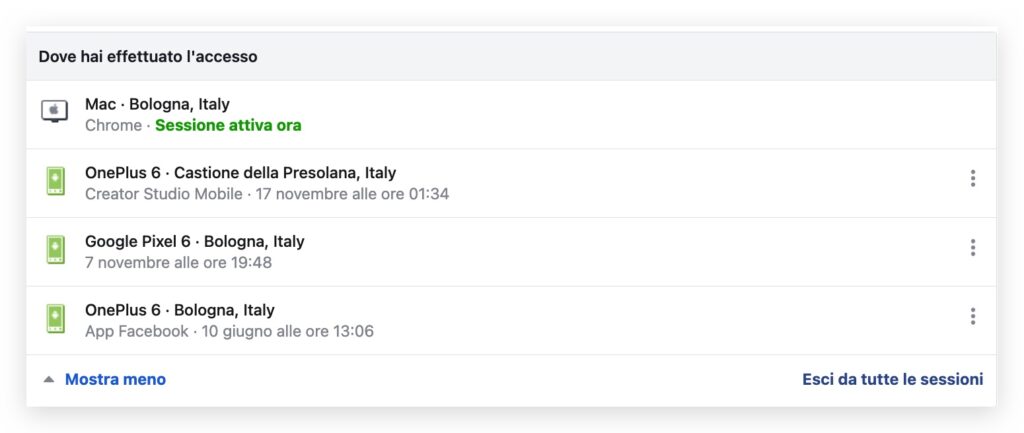Click the OnePlus 6 Bologna phone icon
Image resolution: width=1024 pixels, height=433 pixels.
tap(56, 318)
